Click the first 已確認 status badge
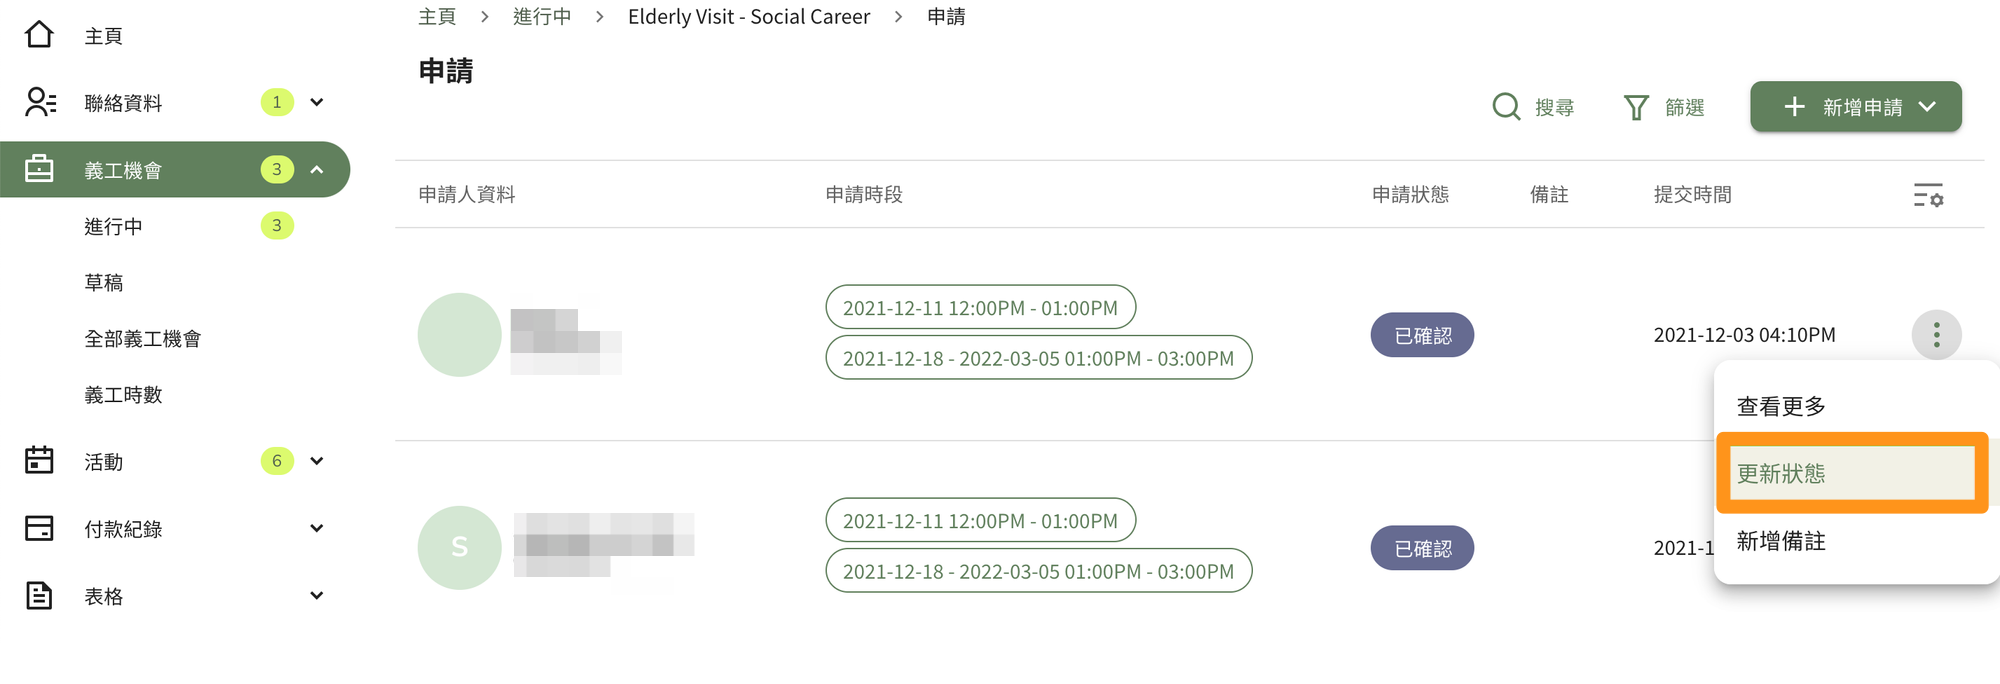 coord(1422,335)
